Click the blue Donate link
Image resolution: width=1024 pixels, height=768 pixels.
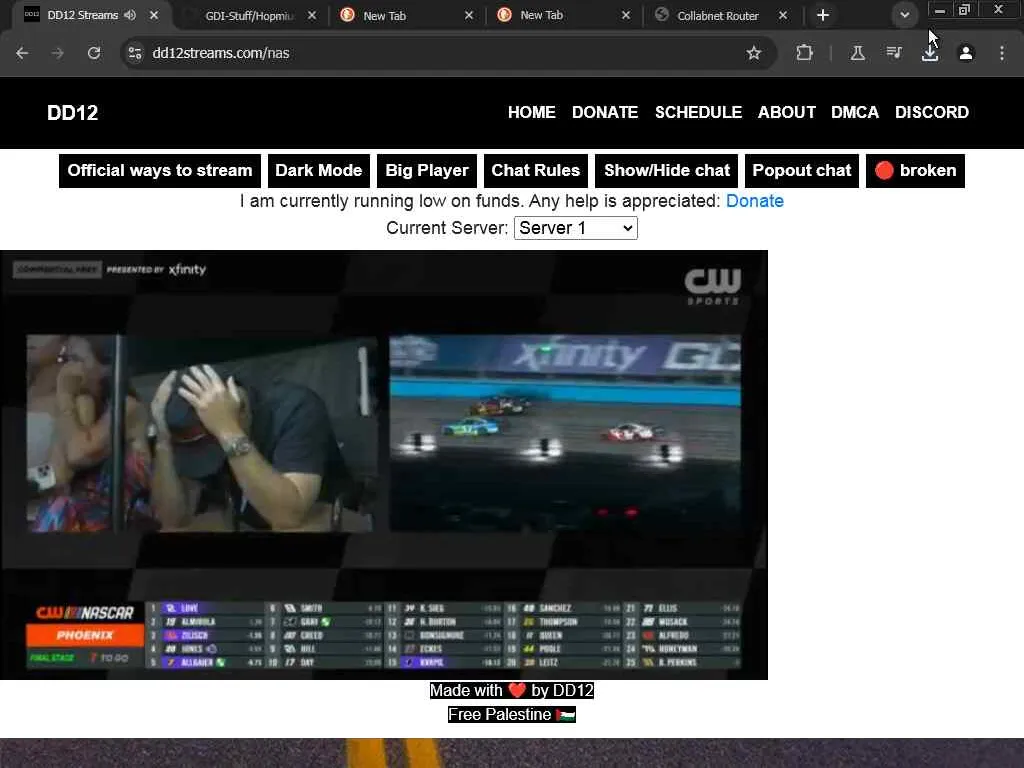point(754,201)
